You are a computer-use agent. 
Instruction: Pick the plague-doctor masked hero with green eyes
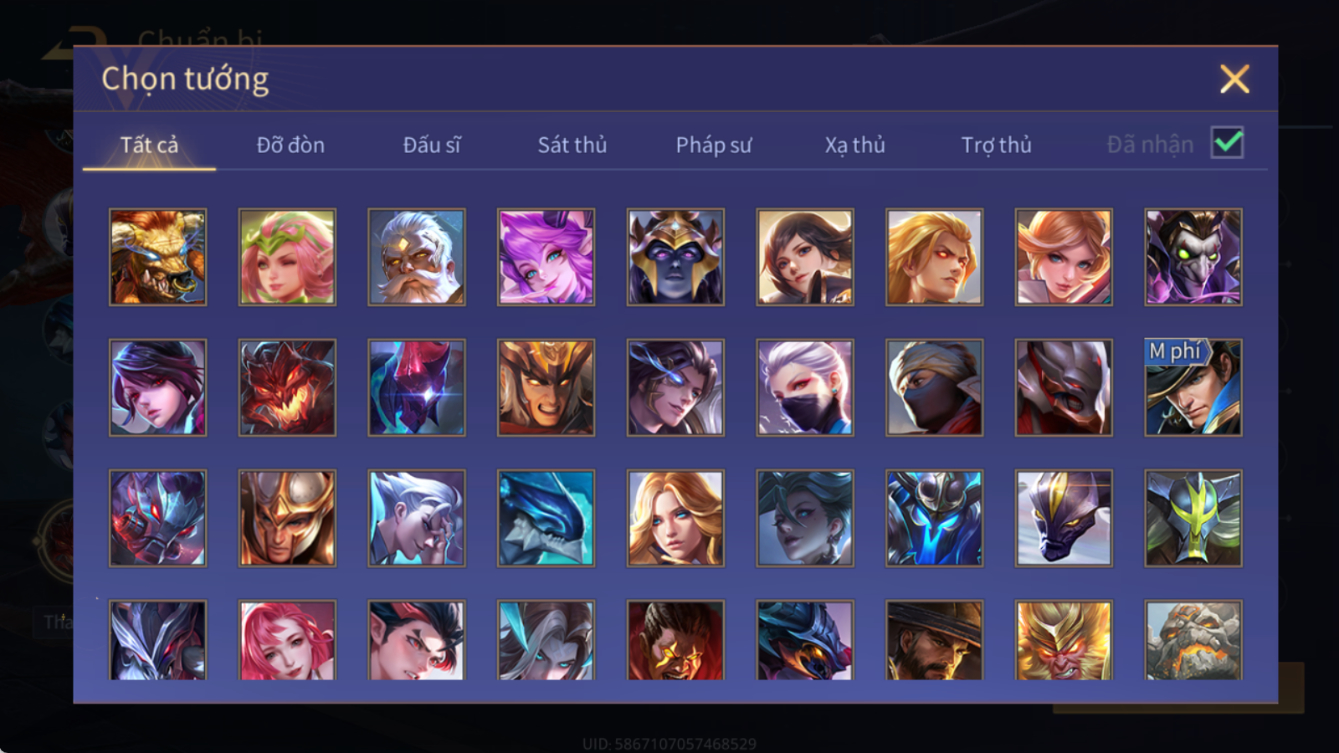click(x=1193, y=257)
